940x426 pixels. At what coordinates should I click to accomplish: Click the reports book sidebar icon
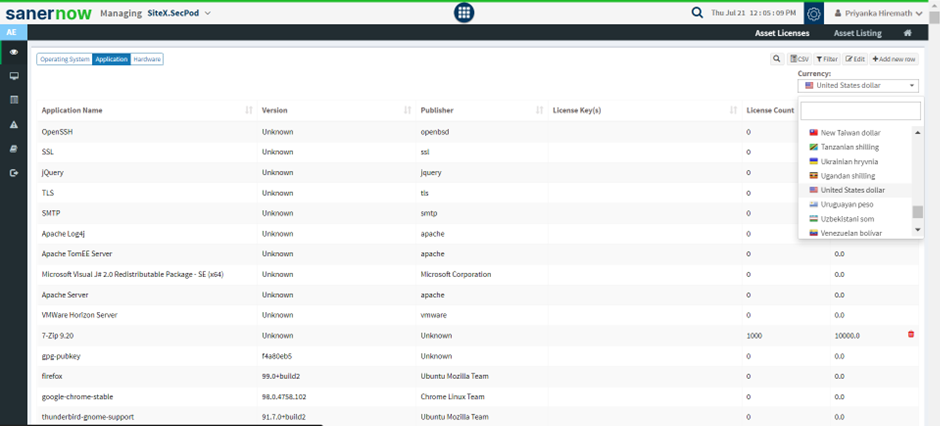click(x=14, y=149)
